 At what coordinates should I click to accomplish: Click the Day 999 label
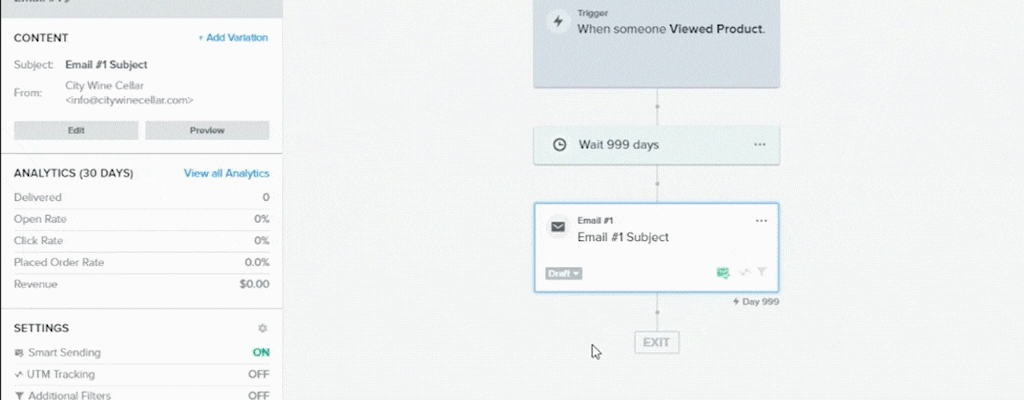click(756, 302)
